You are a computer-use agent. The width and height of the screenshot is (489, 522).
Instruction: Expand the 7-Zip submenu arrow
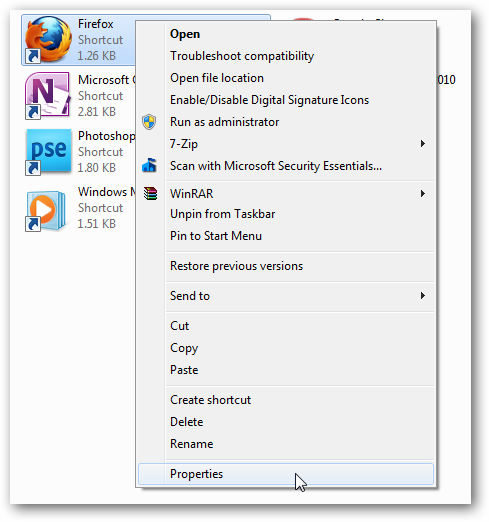click(x=423, y=144)
